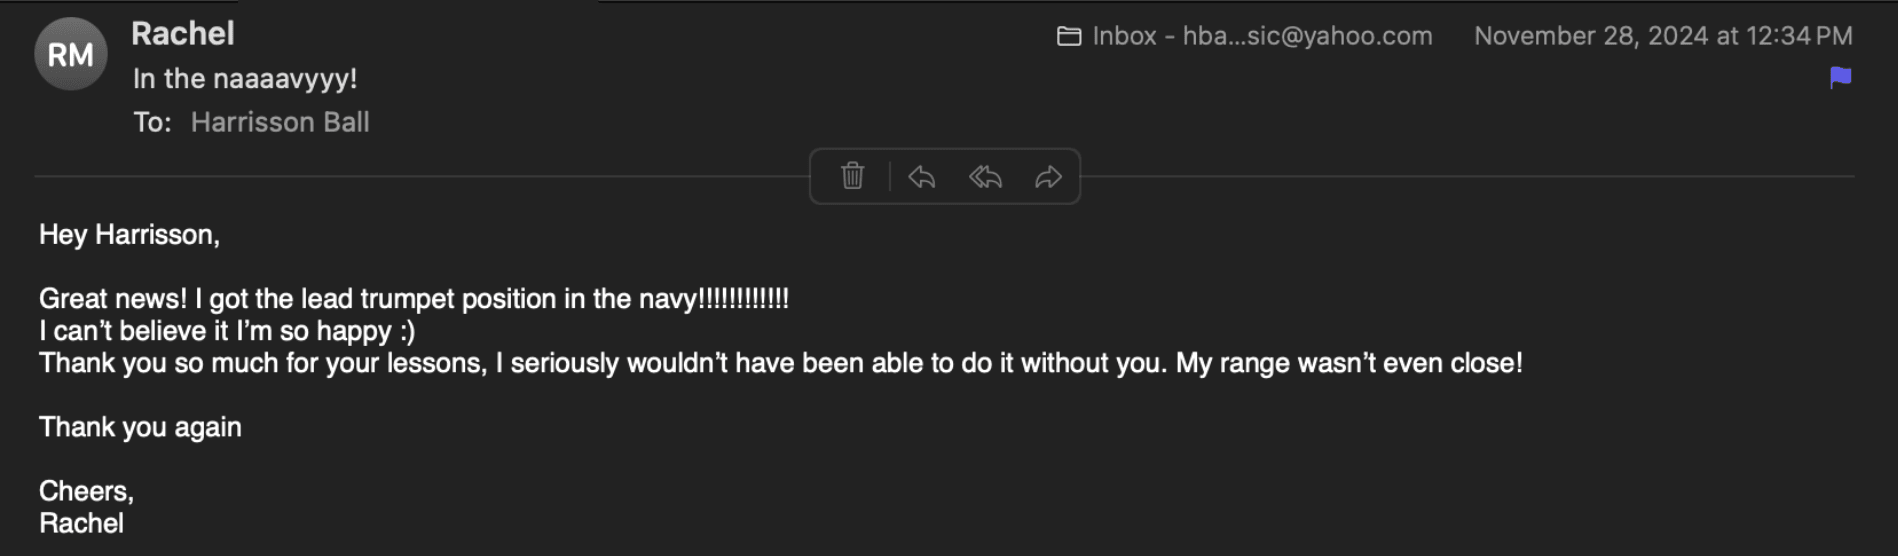Click the "Hey Harrisson," greeting line
The image size is (1898, 556).
point(129,235)
